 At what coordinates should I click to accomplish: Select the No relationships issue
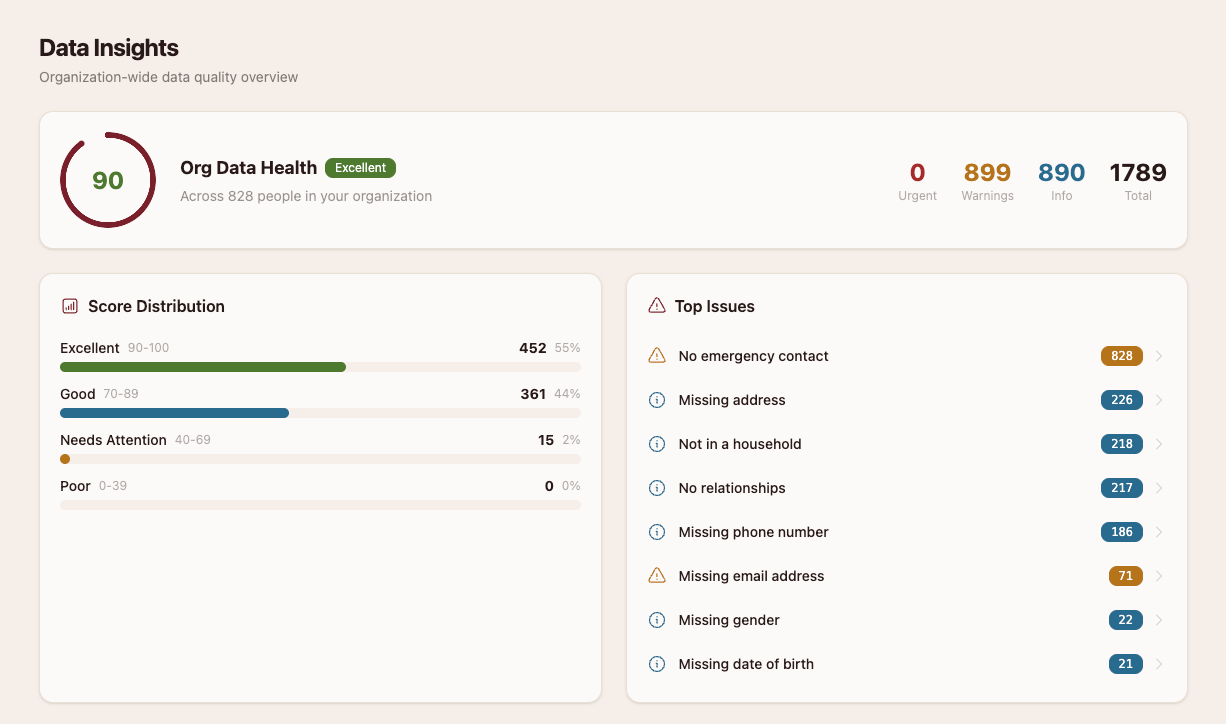click(x=907, y=488)
